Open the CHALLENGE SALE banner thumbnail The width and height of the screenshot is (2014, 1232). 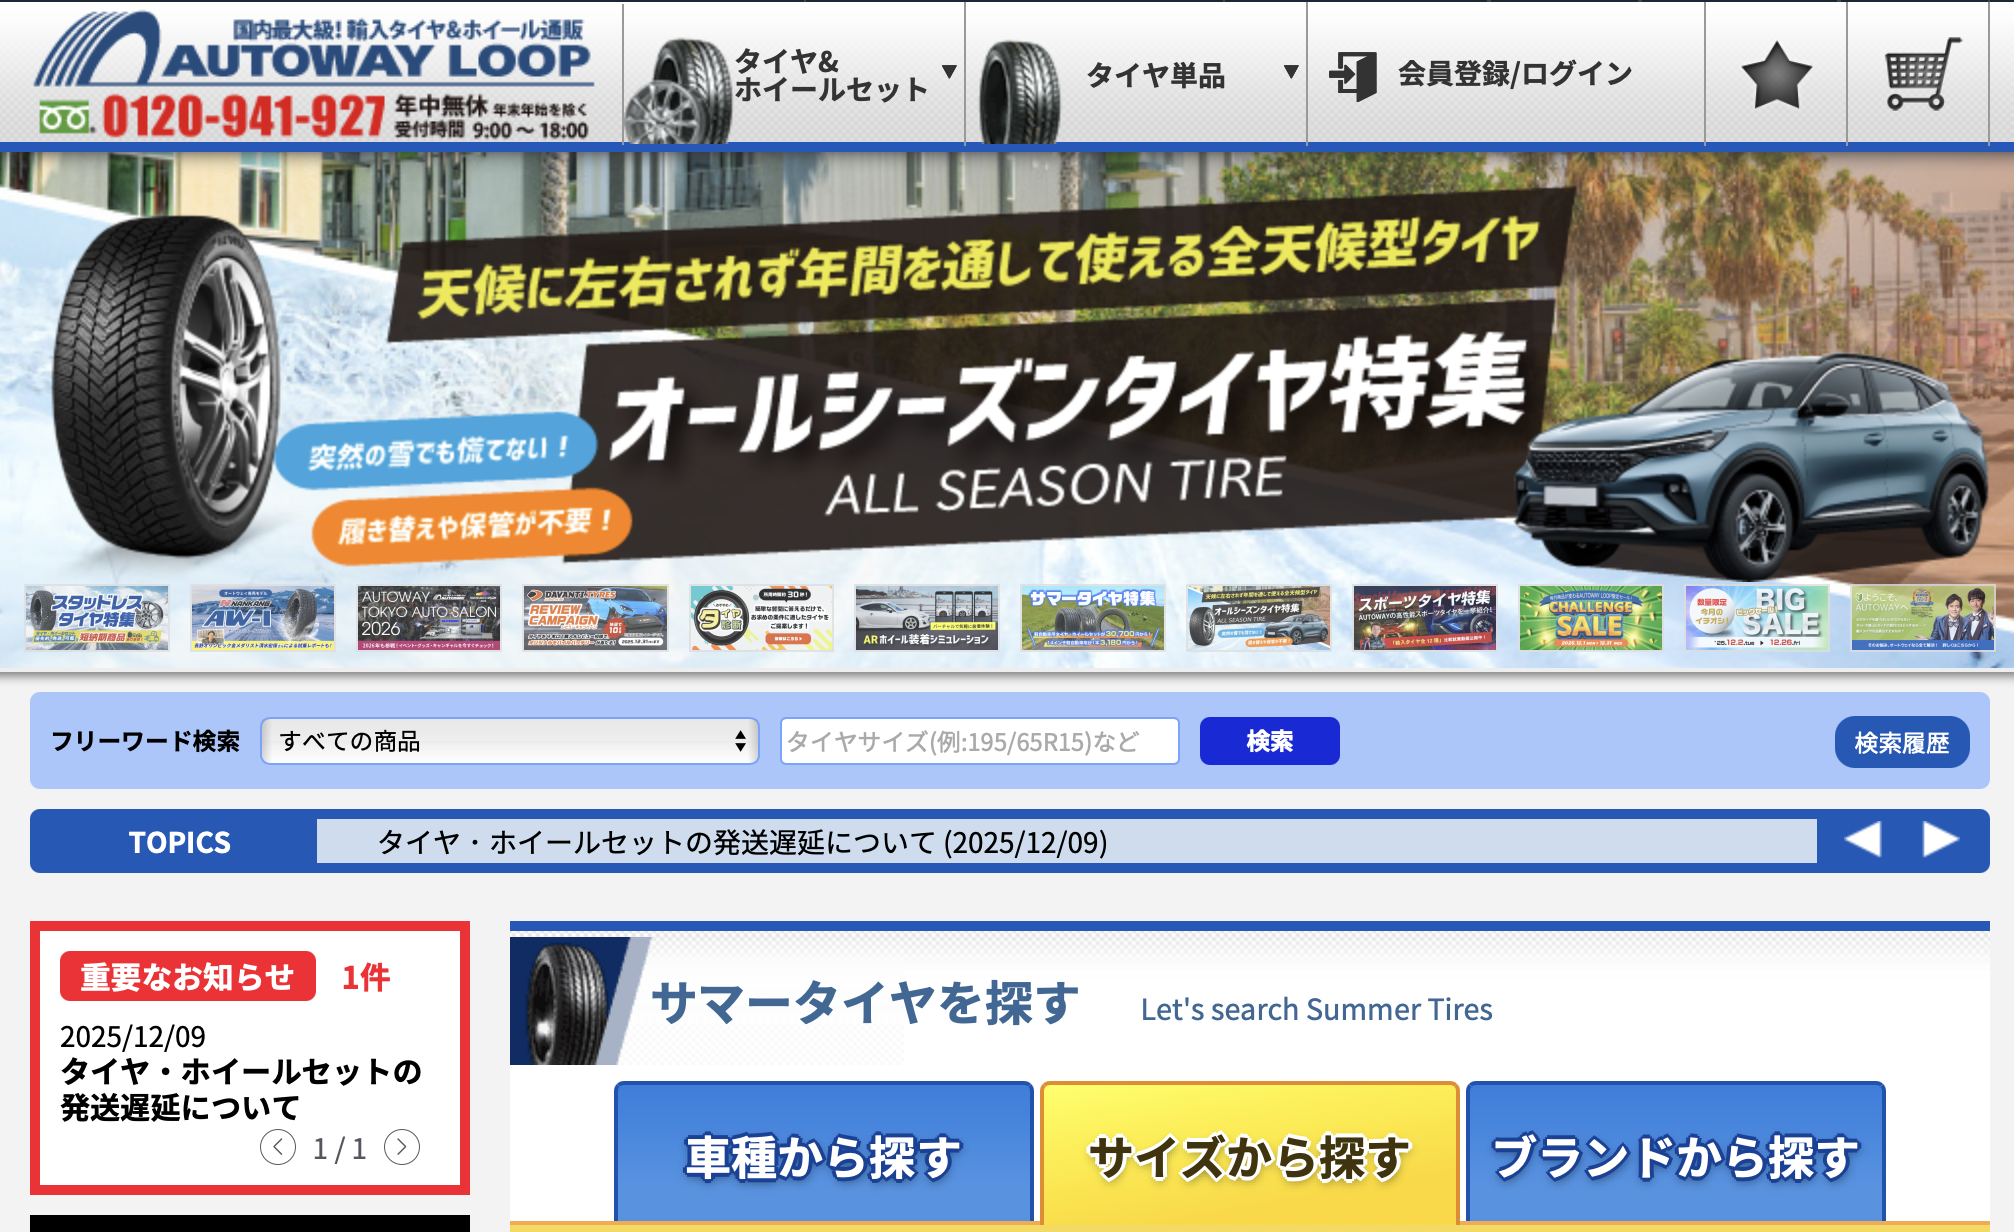pos(1590,618)
